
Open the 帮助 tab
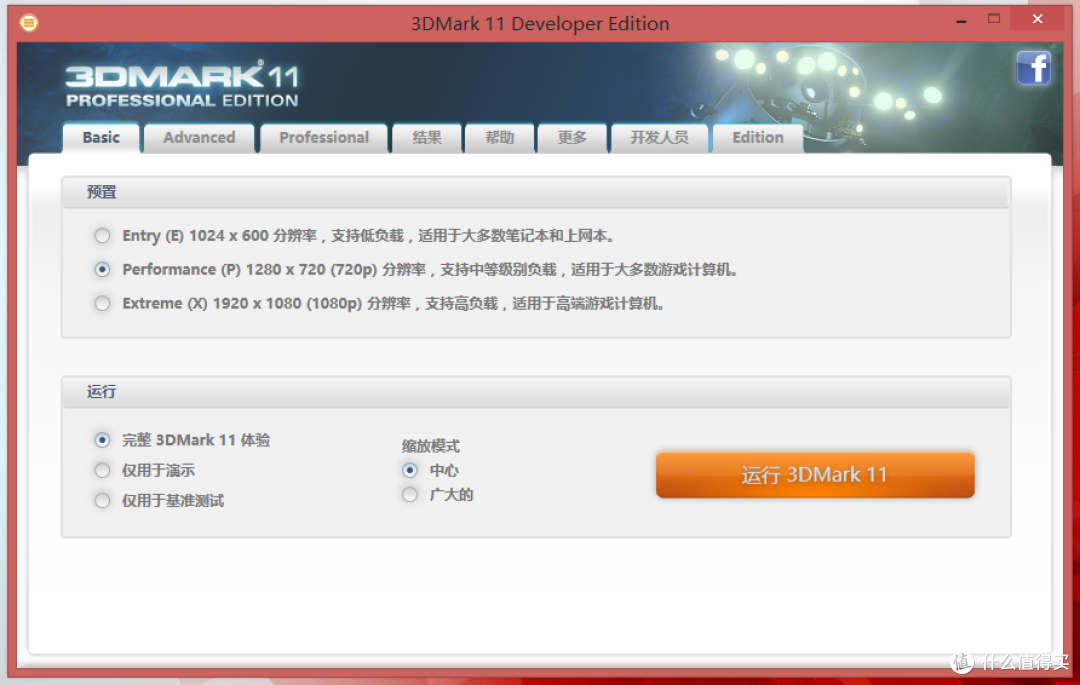499,138
